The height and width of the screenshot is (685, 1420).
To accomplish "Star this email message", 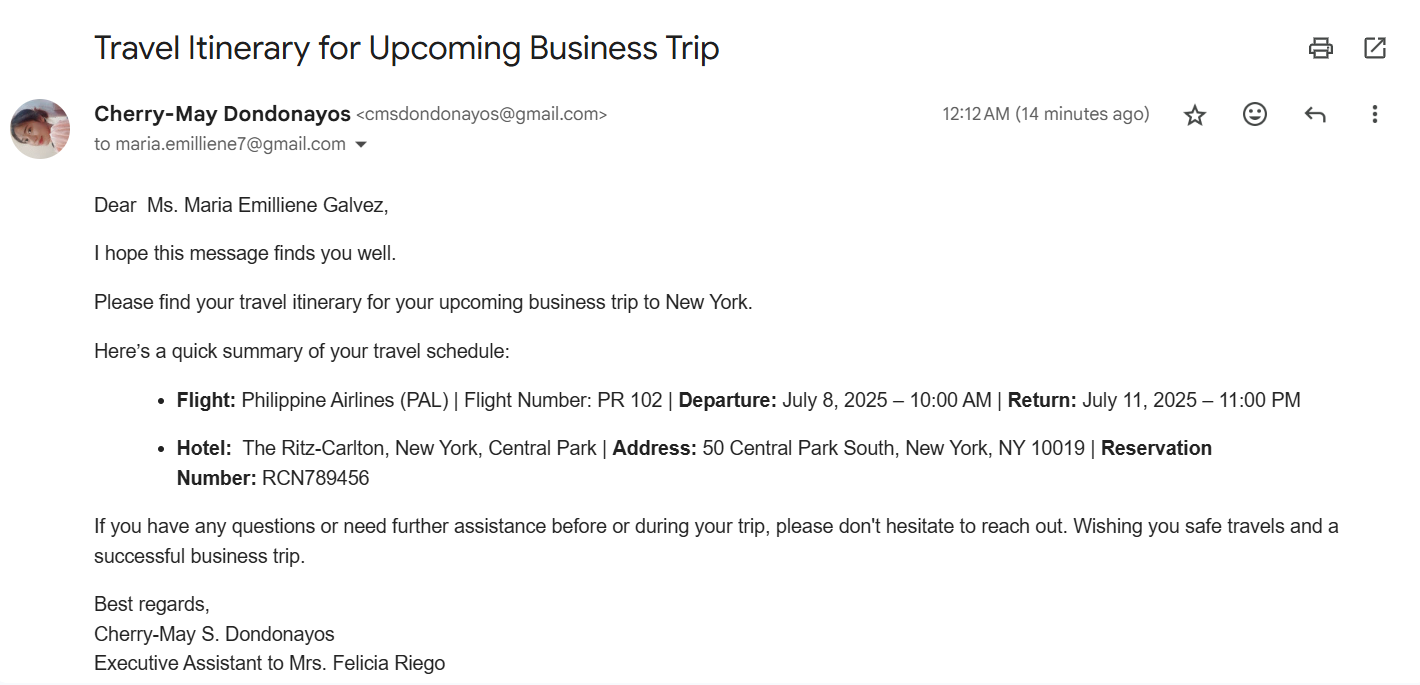I will click(1194, 115).
